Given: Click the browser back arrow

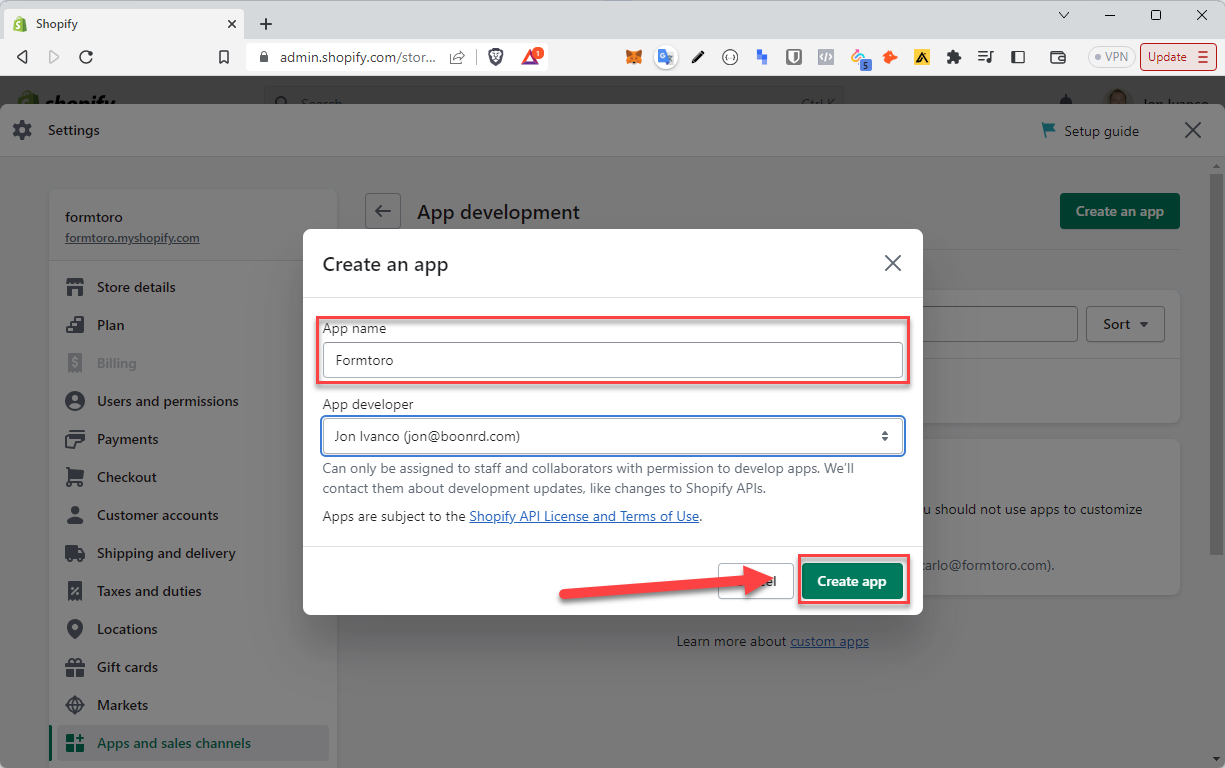Looking at the screenshot, I should (x=23, y=57).
